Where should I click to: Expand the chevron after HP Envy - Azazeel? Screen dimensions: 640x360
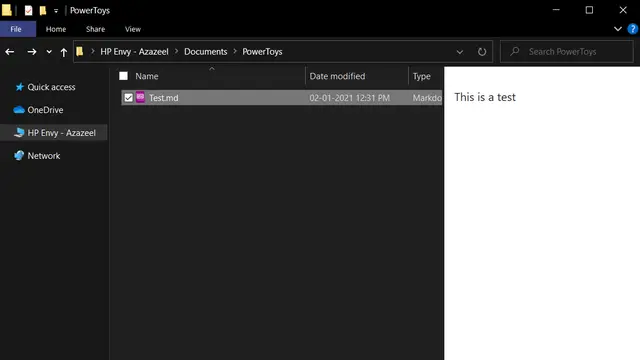tap(177, 51)
